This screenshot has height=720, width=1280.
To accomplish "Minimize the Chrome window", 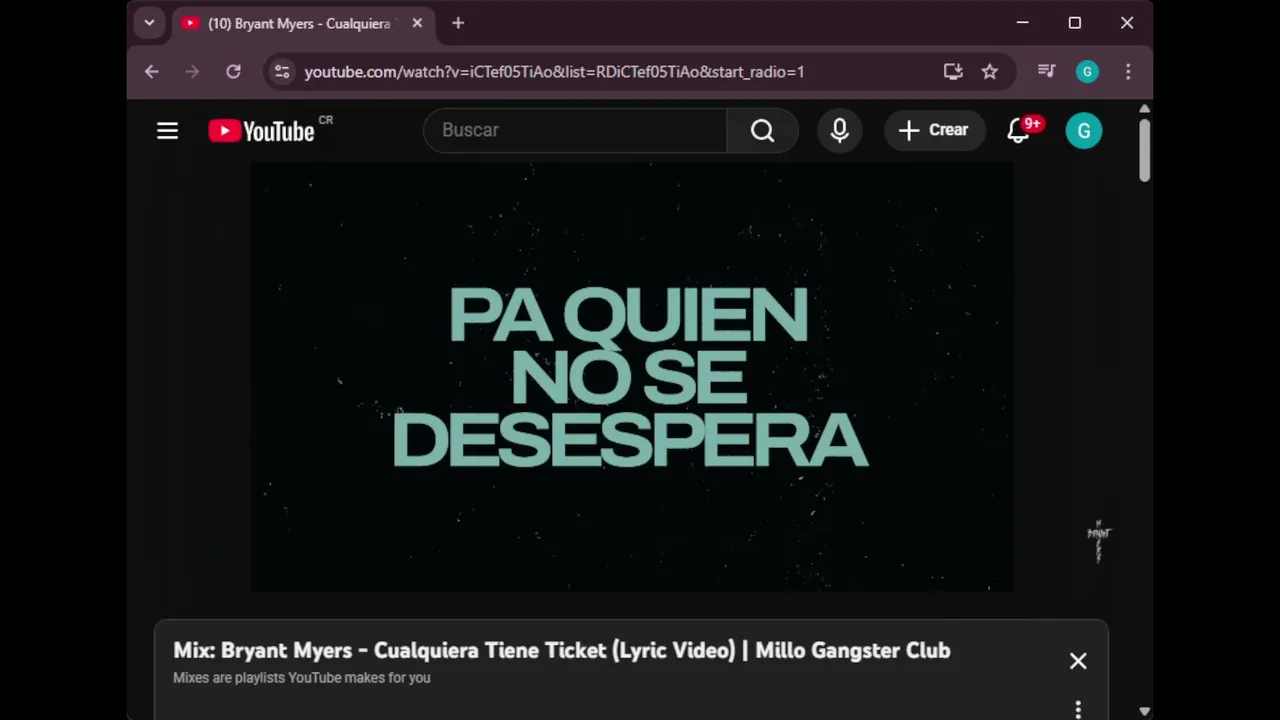I will (1022, 23).
